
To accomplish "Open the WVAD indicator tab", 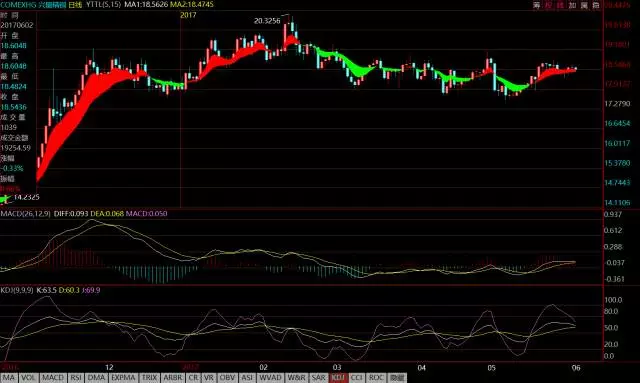I will [270, 378].
